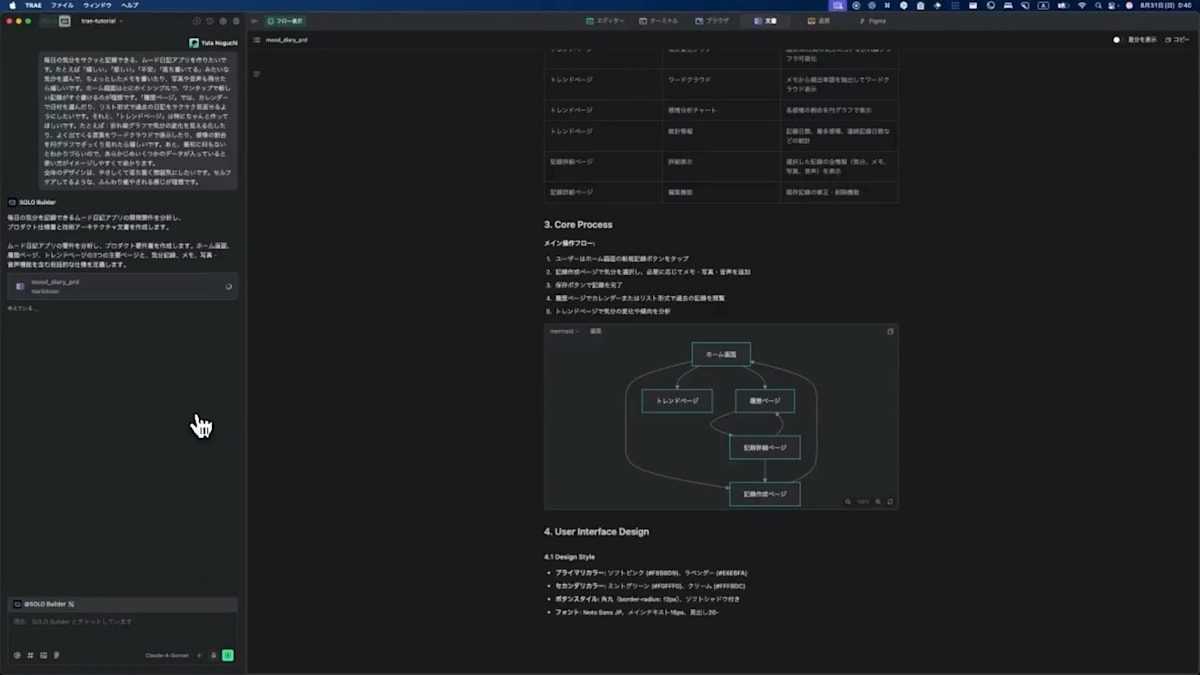This screenshot has width=1200, height=675.
Task: Click the フロー表示 button
Action: [x=285, y=20]
